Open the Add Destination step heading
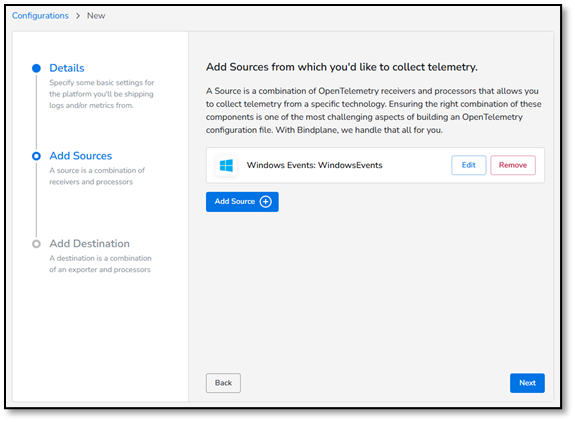The width and height of the screenshot is (575, 422). pos(89,243)
